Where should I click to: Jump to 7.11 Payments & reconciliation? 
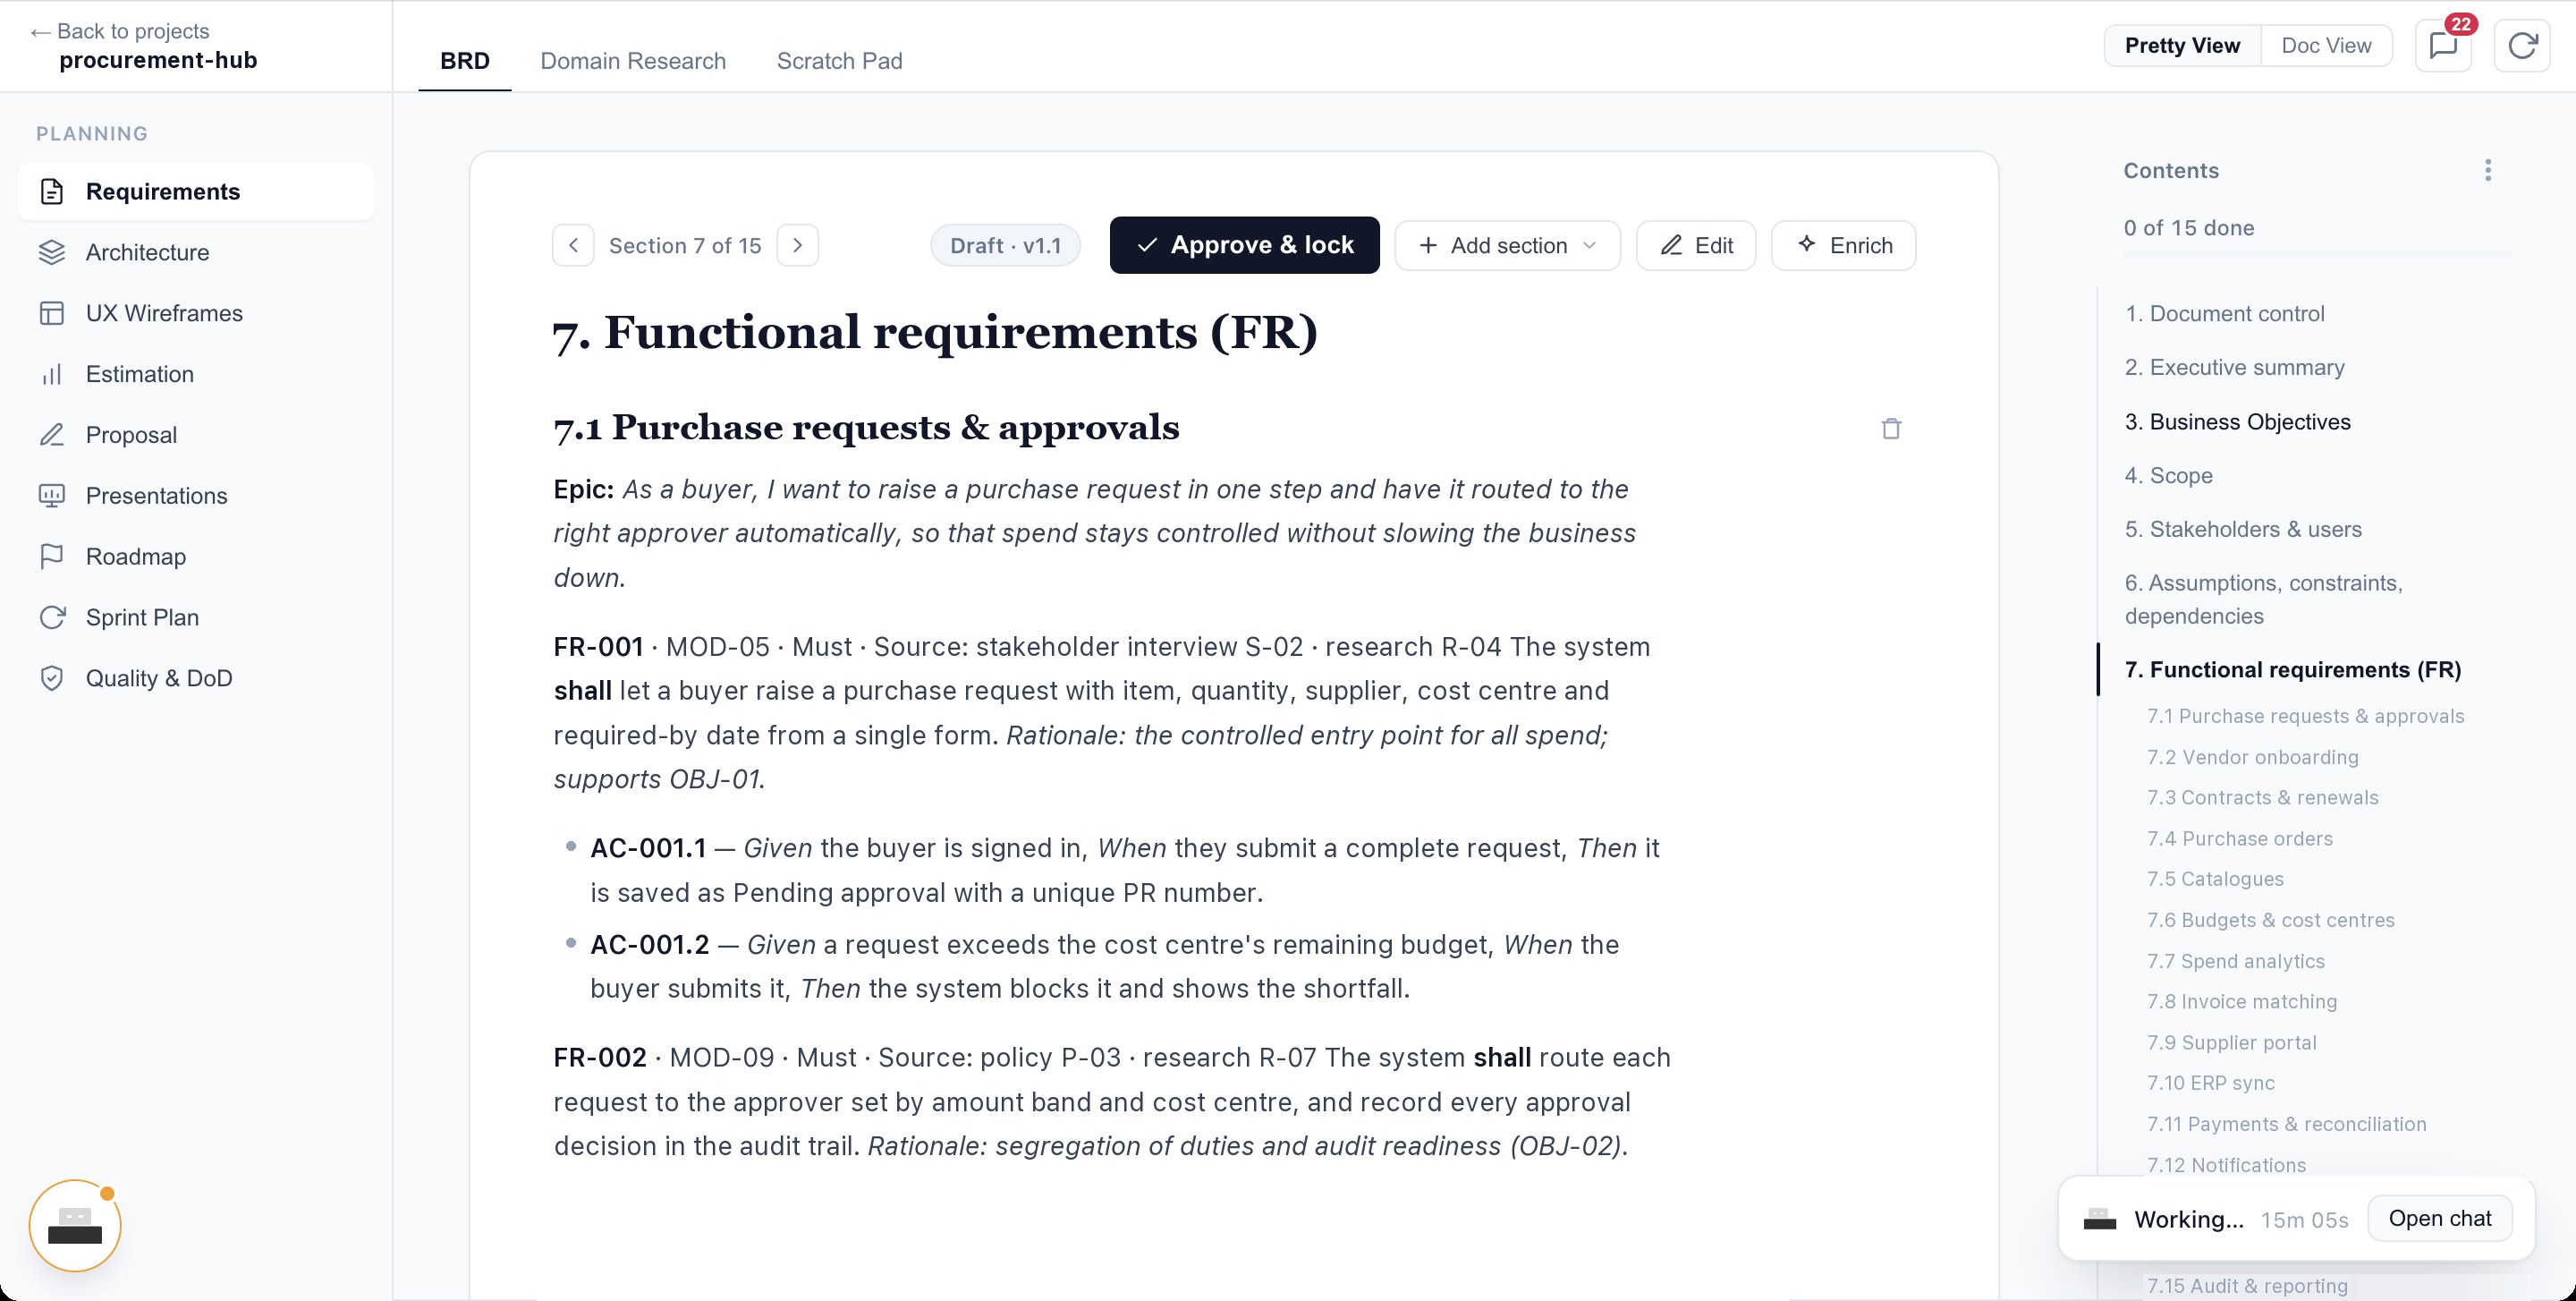click(x=2287, y=1124)
